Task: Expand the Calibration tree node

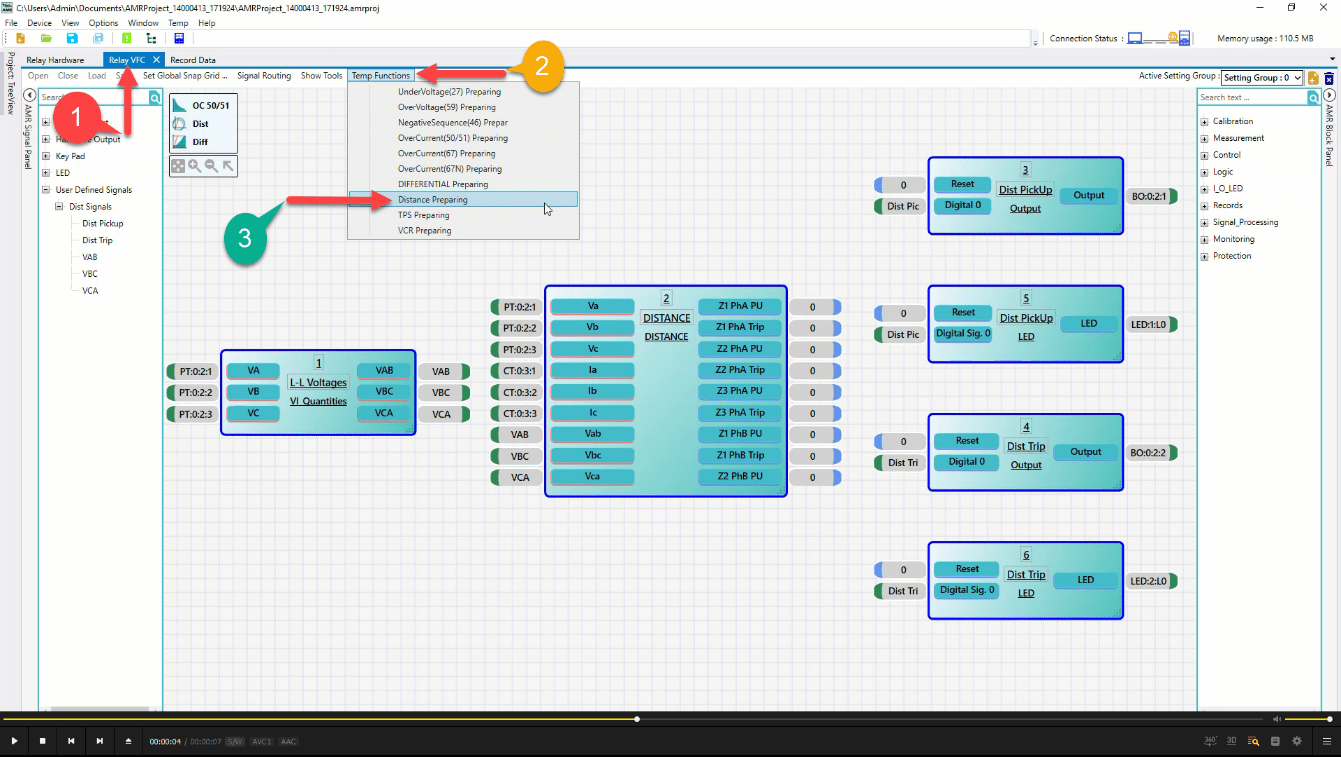Action: 1204,122
